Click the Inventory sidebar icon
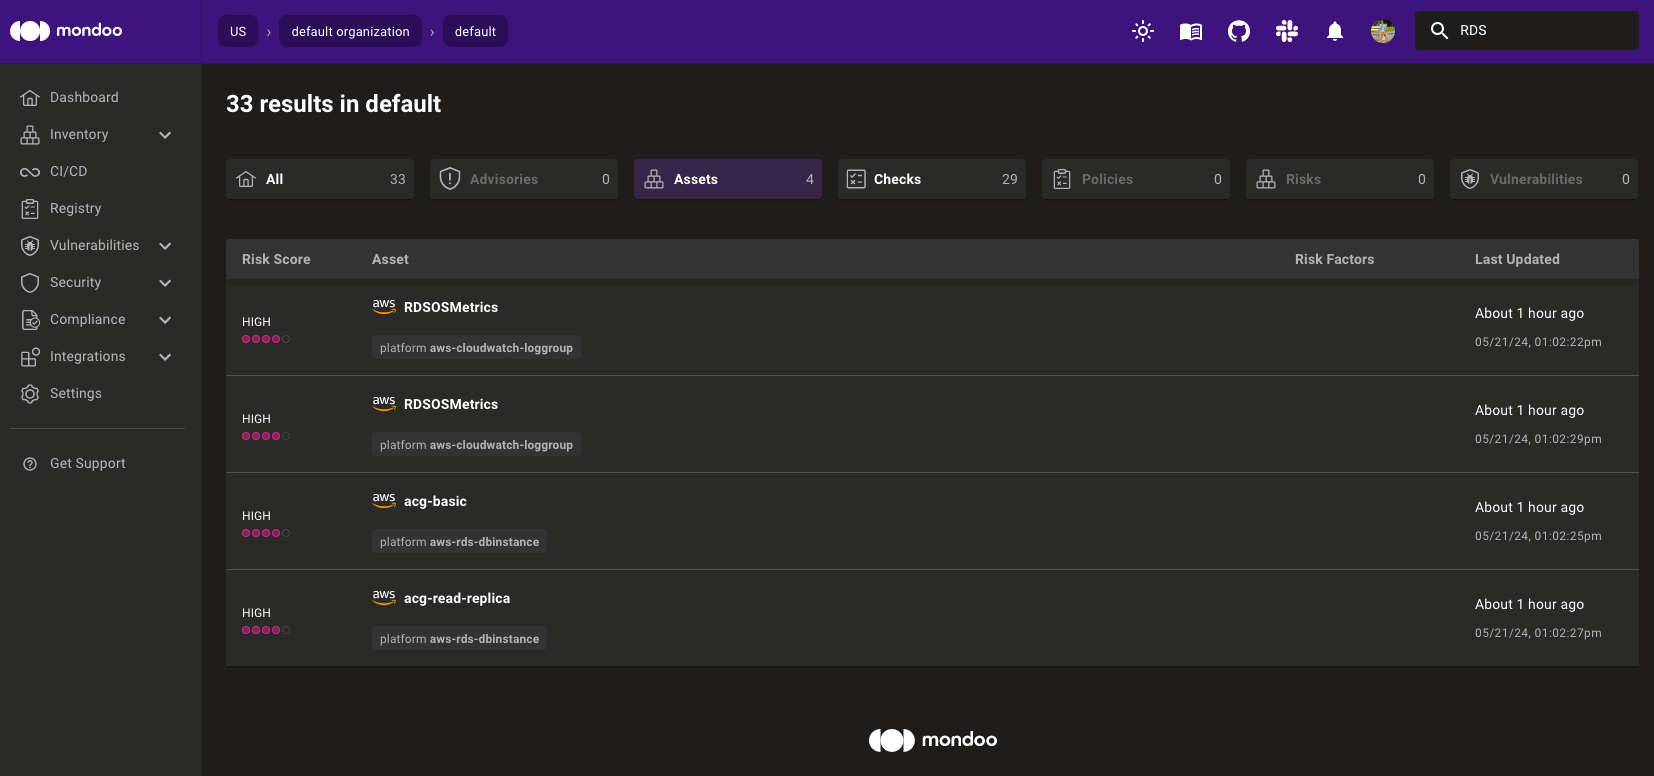 [30, 134]
